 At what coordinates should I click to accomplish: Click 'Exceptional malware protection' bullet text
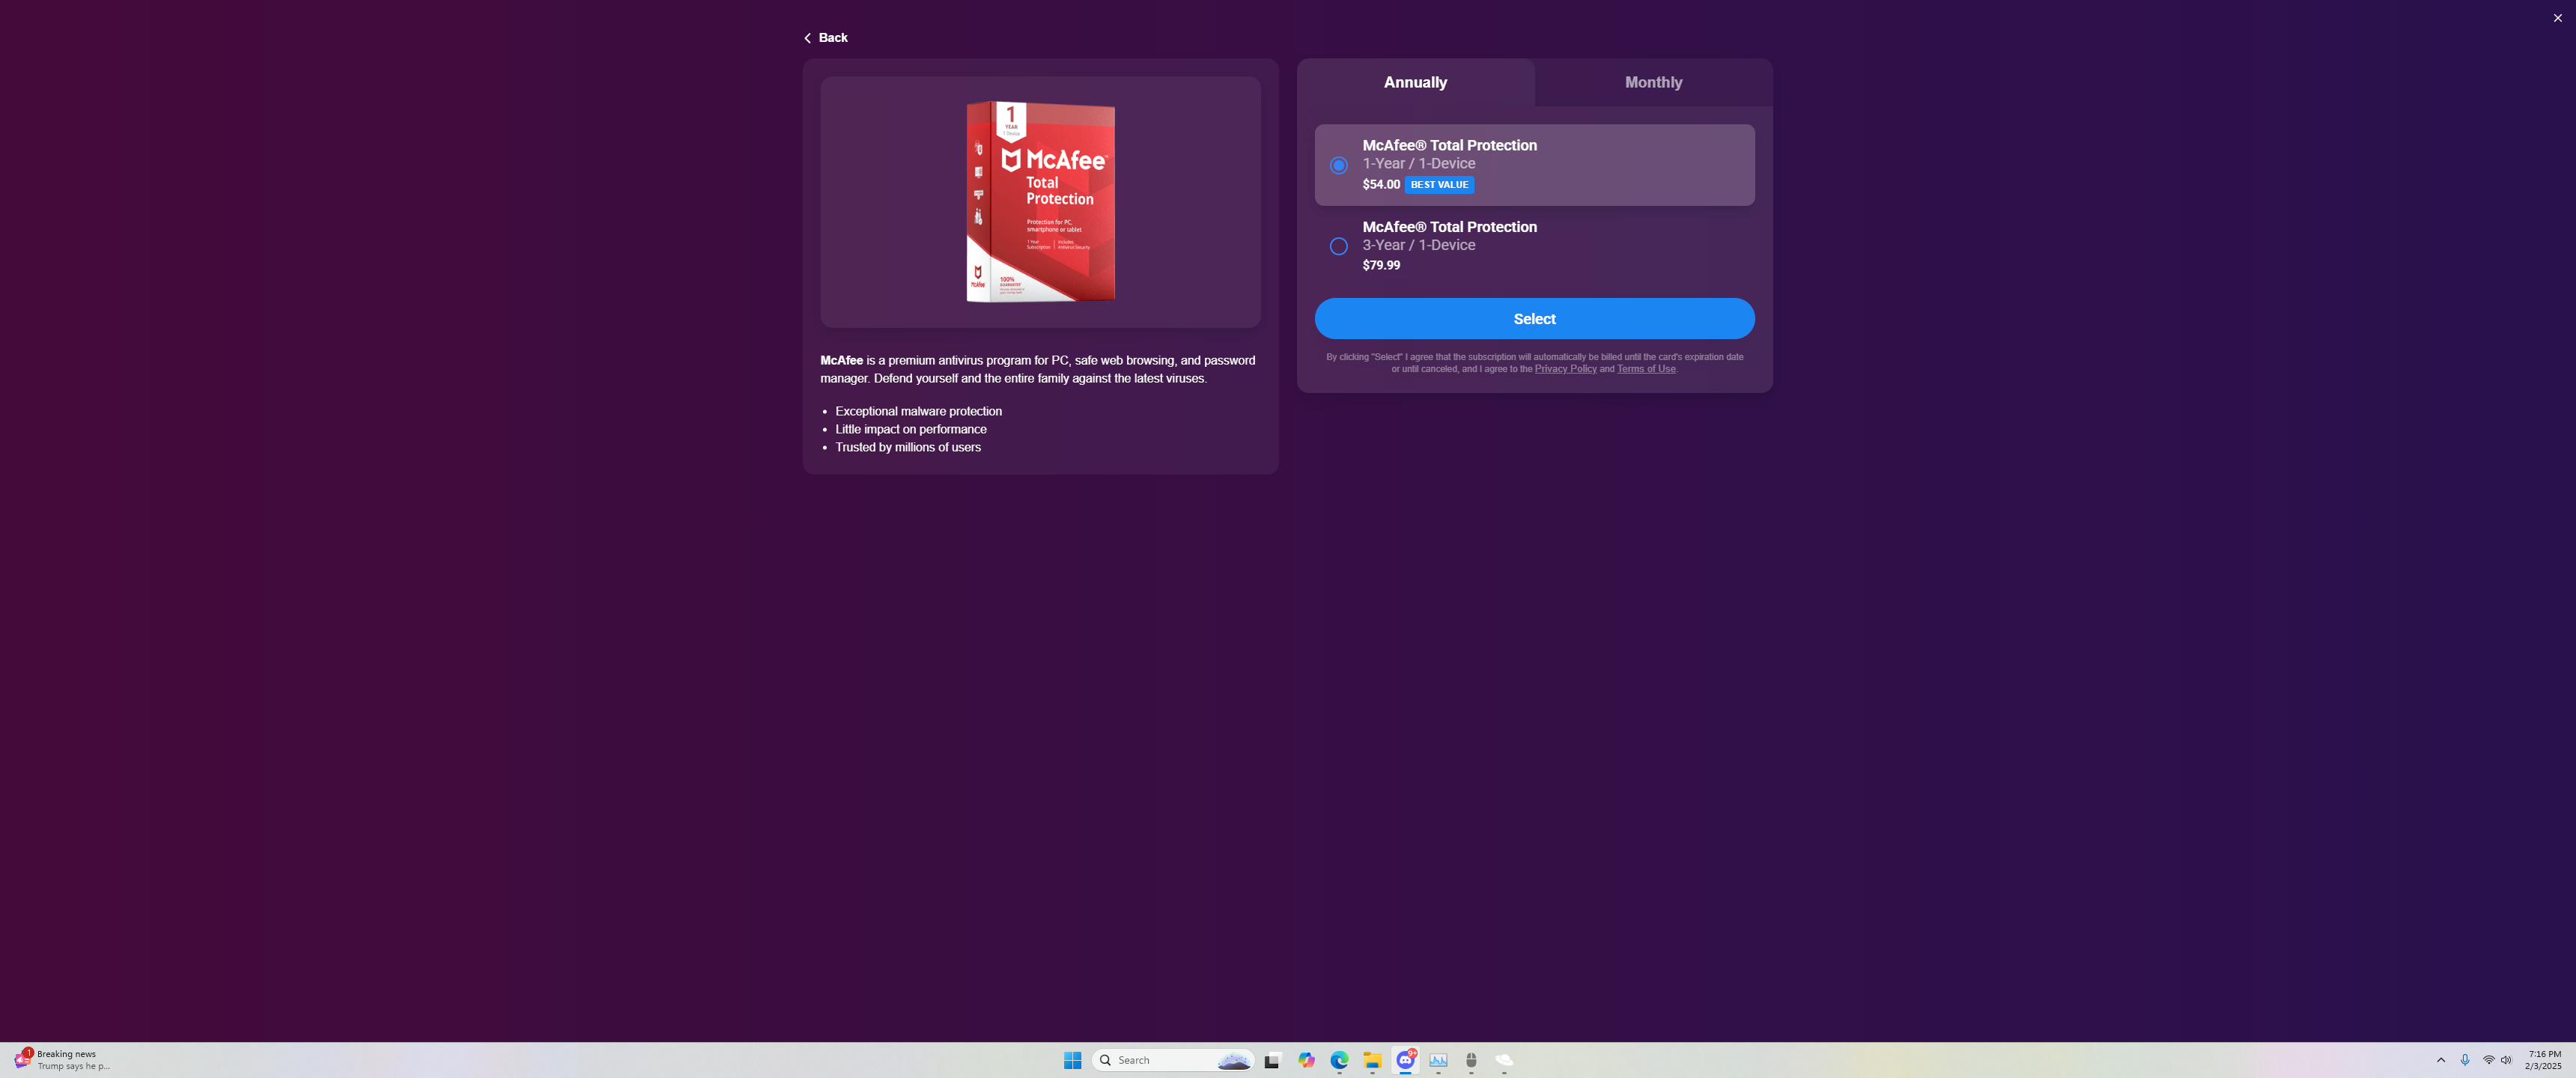918,411
